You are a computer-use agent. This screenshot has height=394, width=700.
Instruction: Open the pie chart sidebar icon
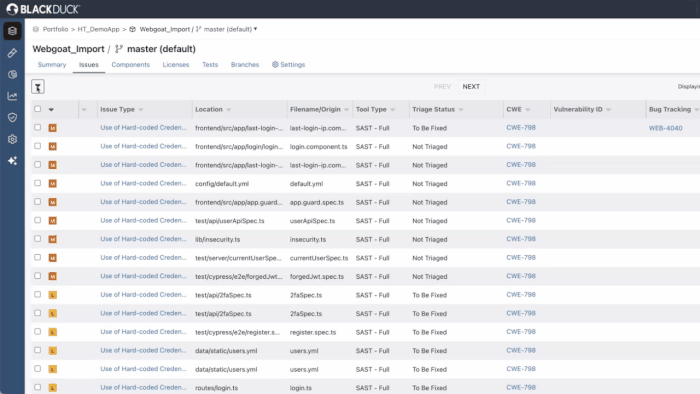coord(12,75)
